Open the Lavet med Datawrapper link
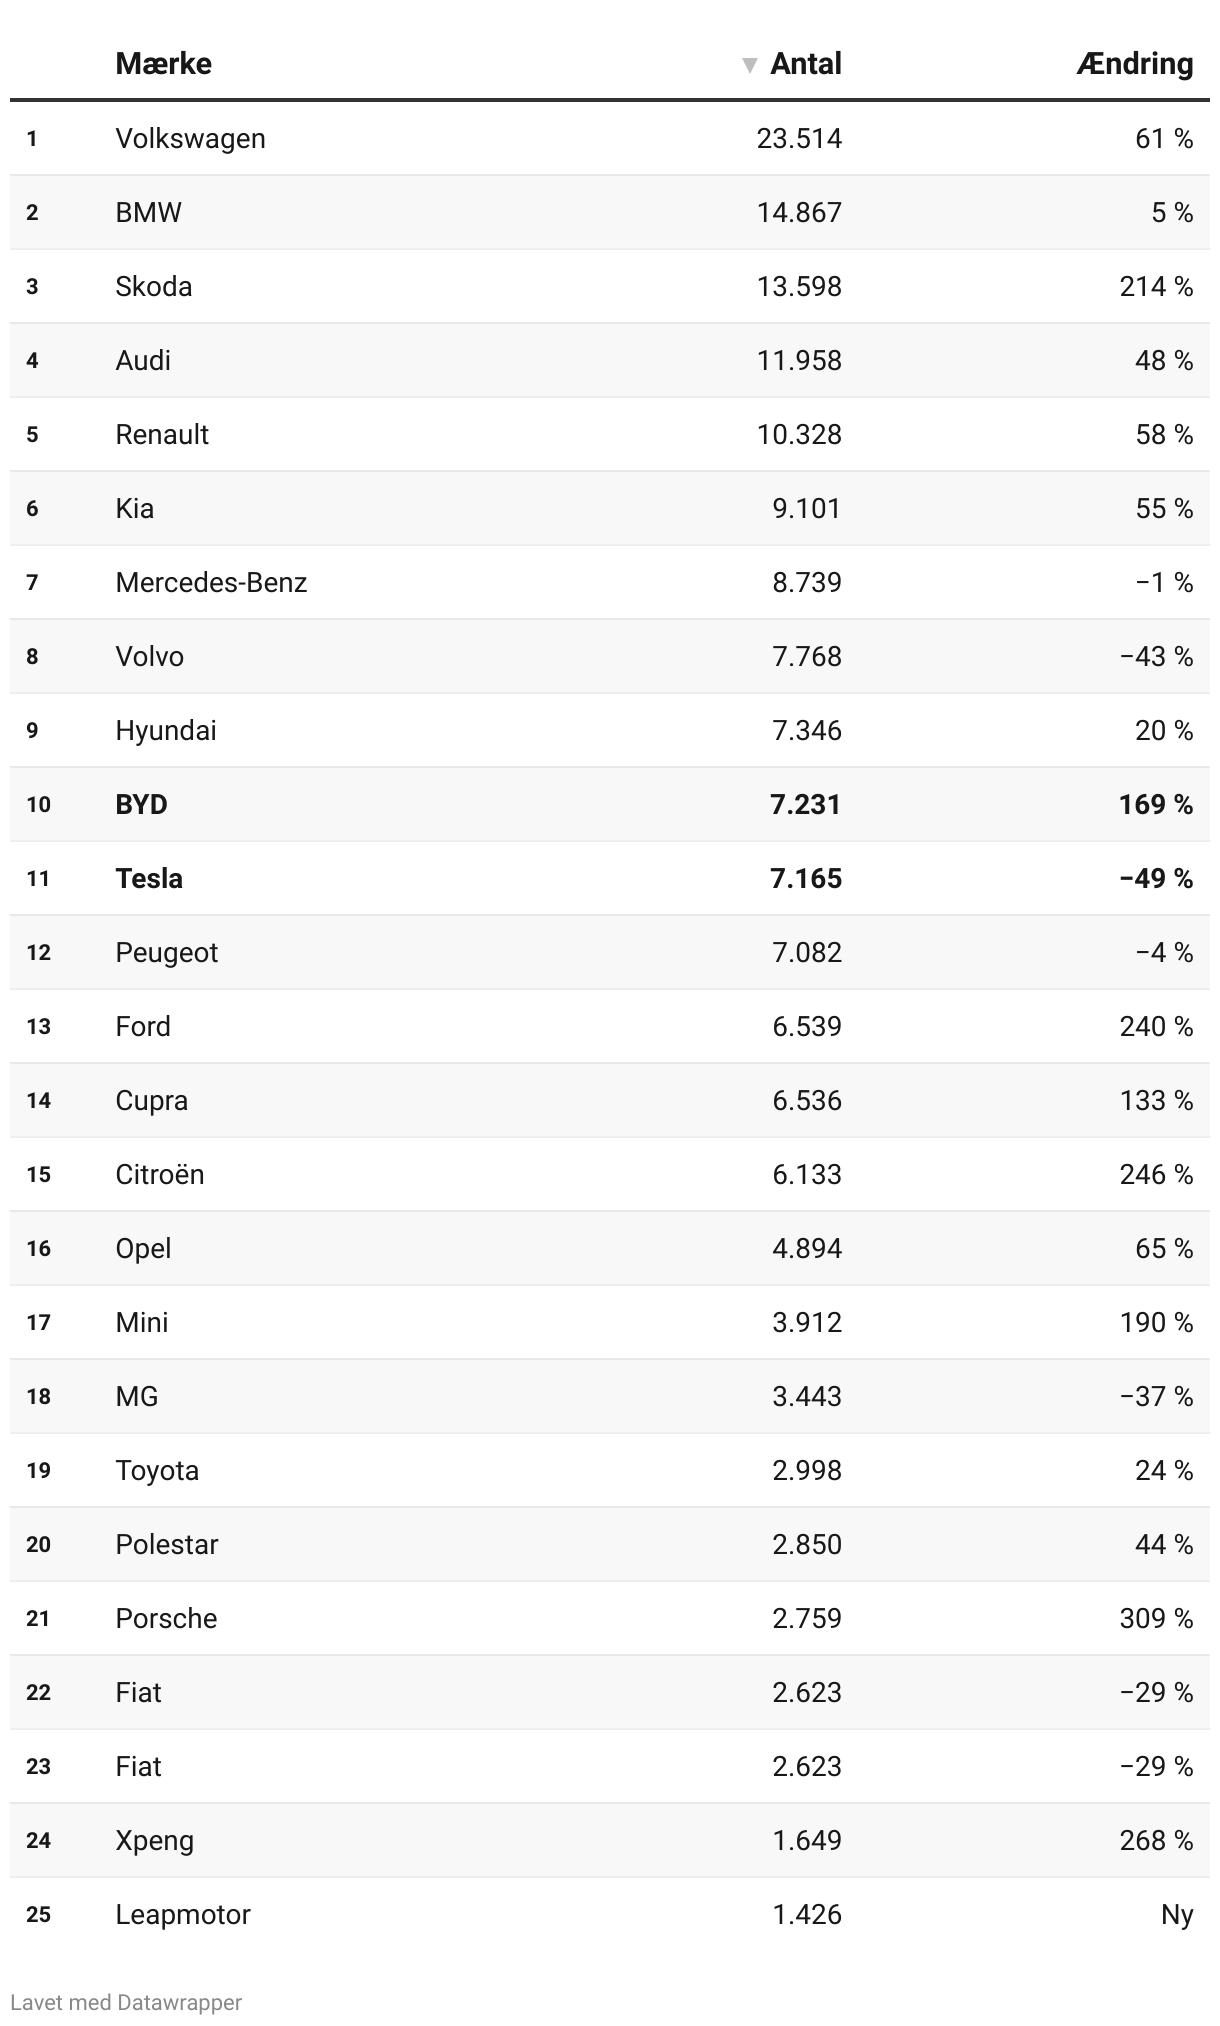The image size is (1220, 2026). point(126,2002)
